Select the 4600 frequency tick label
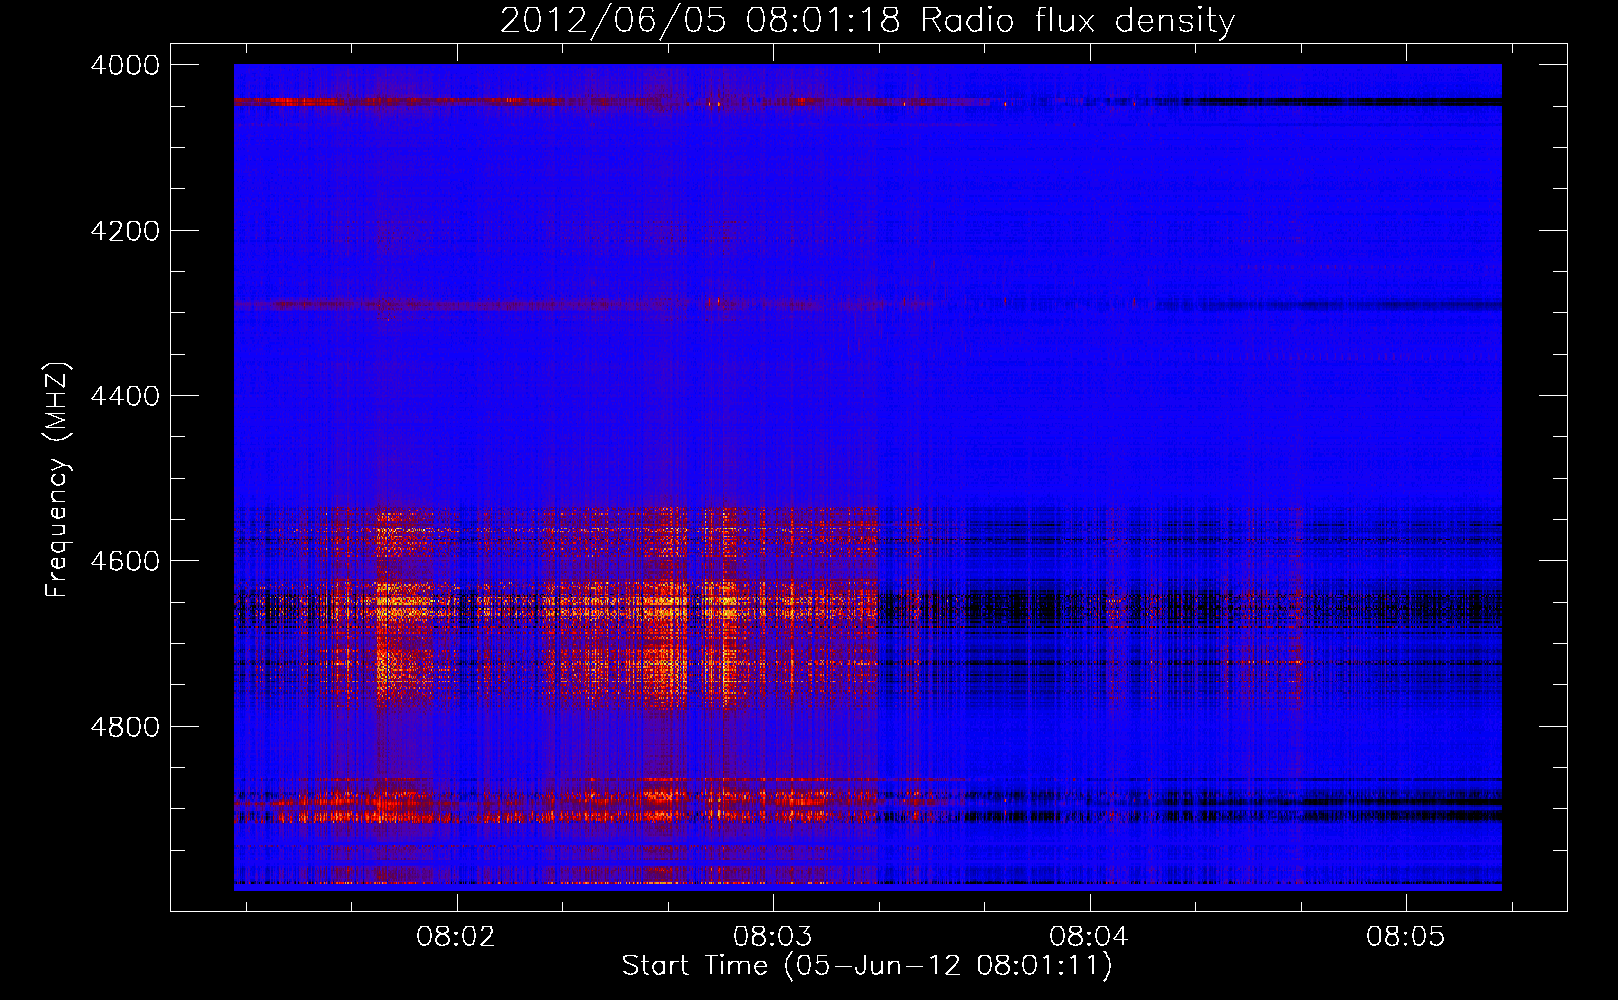The height and width of the screenshot is (1000, 1618). click(x=125, y=561)
